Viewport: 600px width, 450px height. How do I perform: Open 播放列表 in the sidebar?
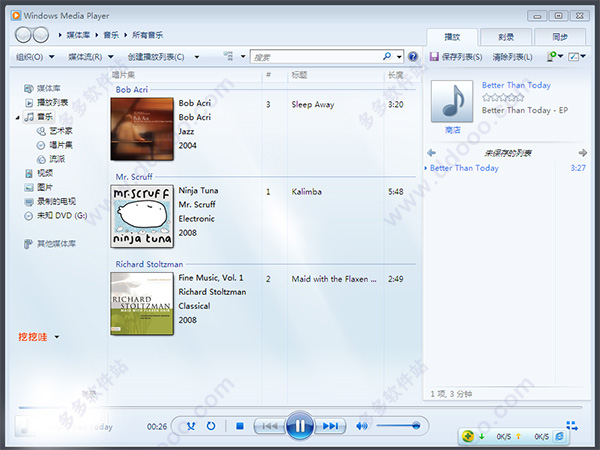point(46,103)
